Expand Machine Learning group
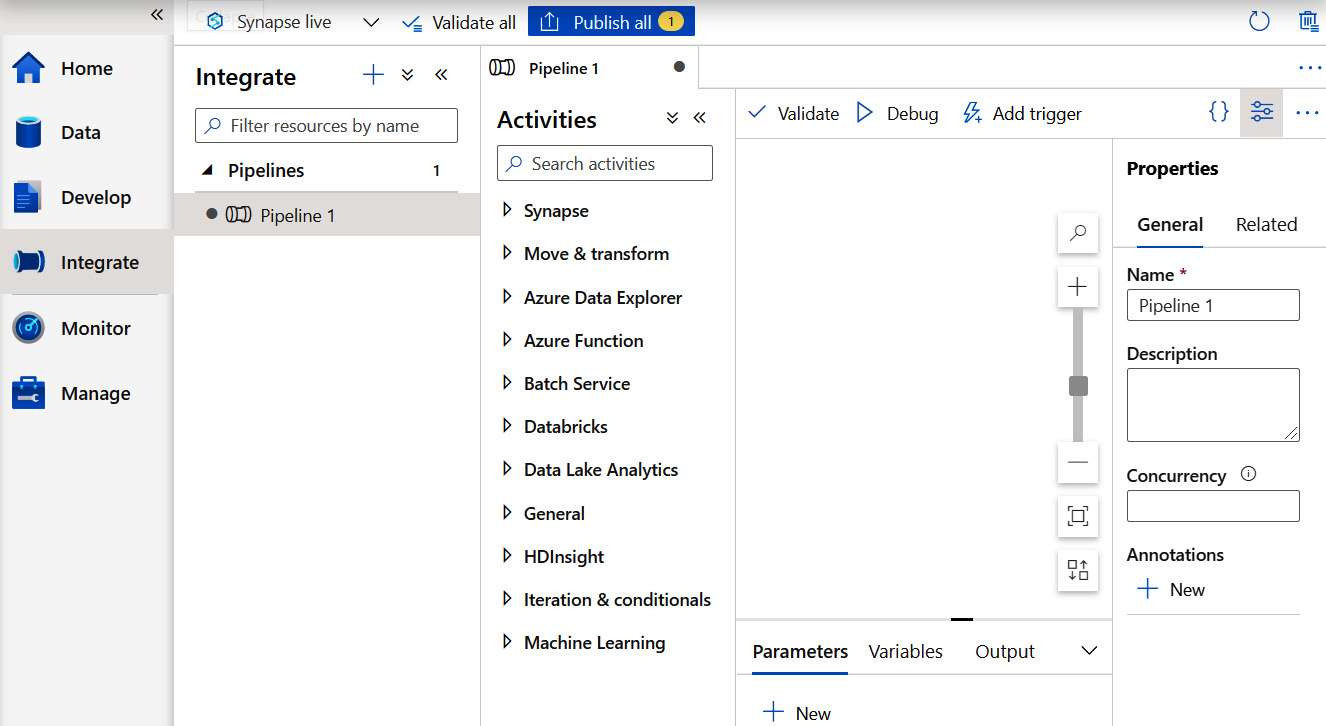The height and width of the screenshot is (726, 1326). tap(507, 642)
